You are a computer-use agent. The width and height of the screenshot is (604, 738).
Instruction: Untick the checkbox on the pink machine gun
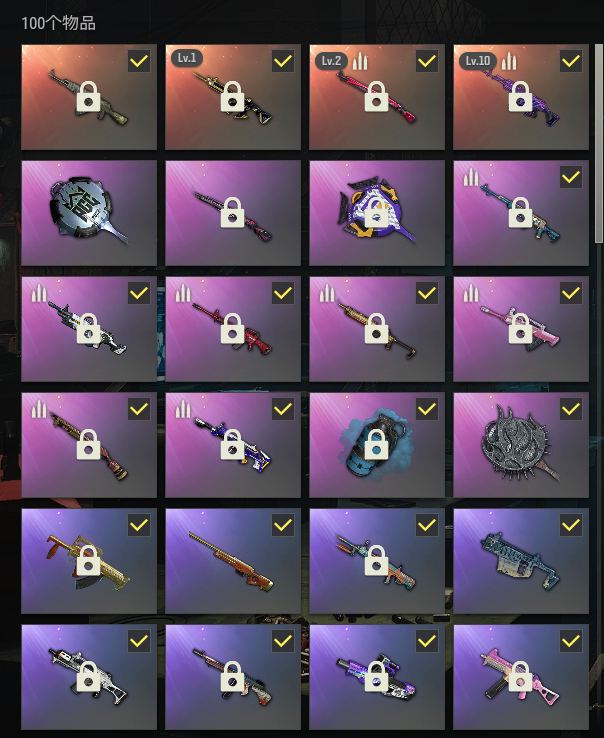pos(571,293)
